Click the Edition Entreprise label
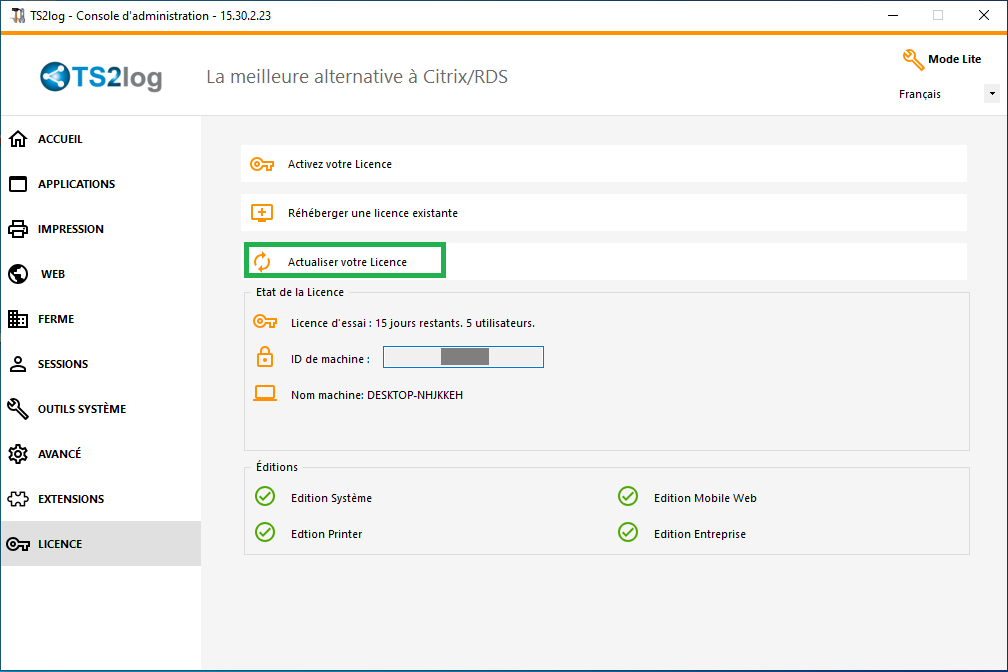The image size is (1008, 672). [x=699, y=534]
